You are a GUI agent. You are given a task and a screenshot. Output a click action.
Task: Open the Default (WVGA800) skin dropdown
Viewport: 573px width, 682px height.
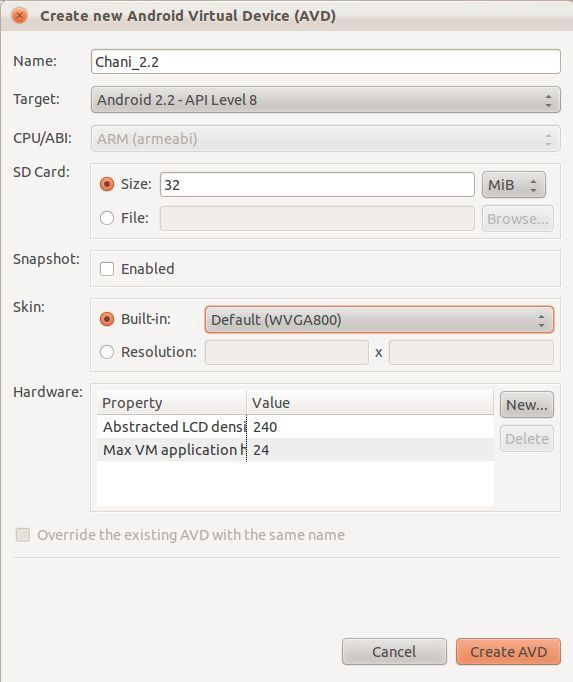(379, 320)
